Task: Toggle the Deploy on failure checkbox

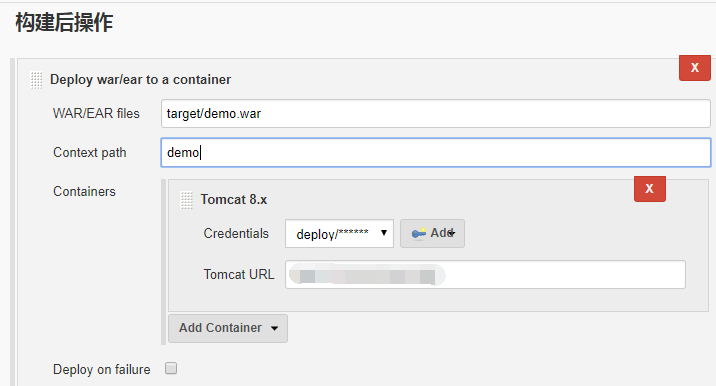Action: click(171, 368)
